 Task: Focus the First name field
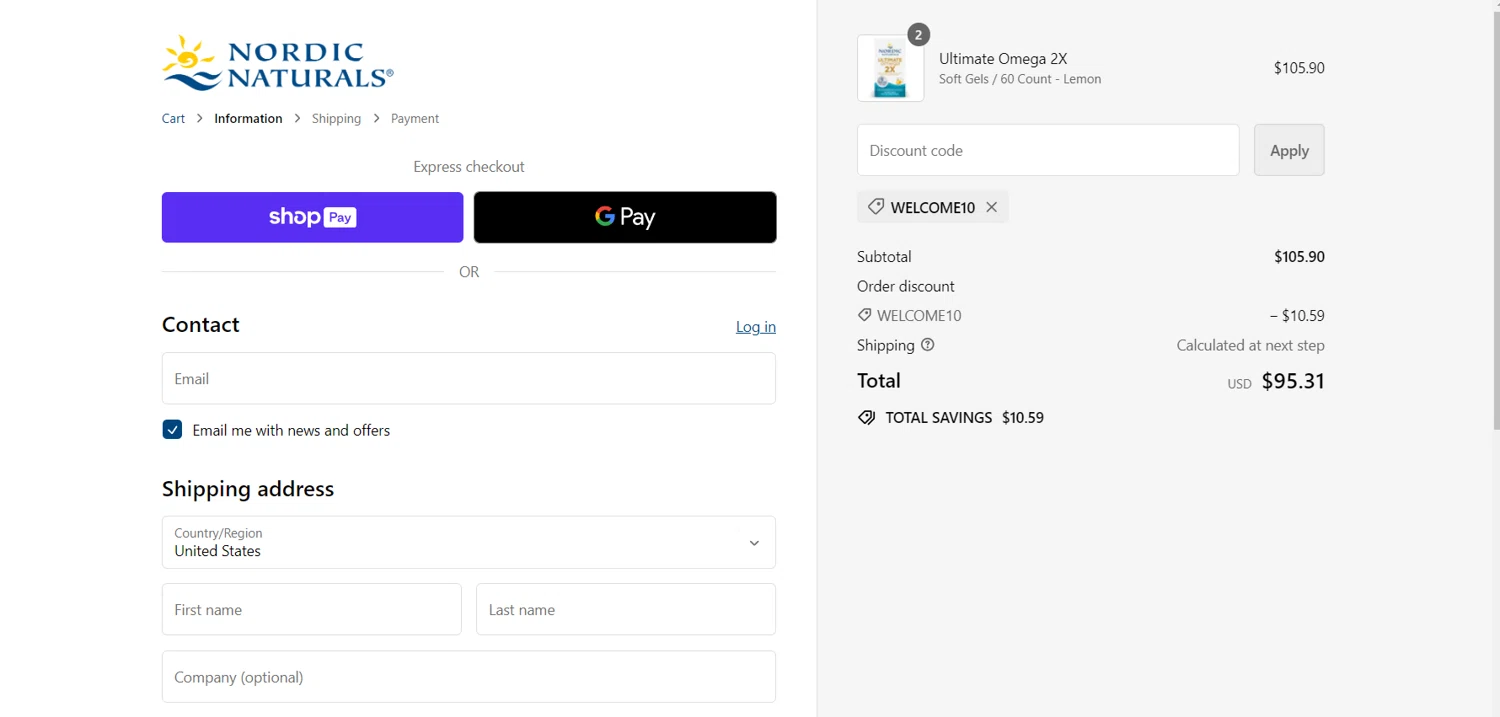click(312, 609)
